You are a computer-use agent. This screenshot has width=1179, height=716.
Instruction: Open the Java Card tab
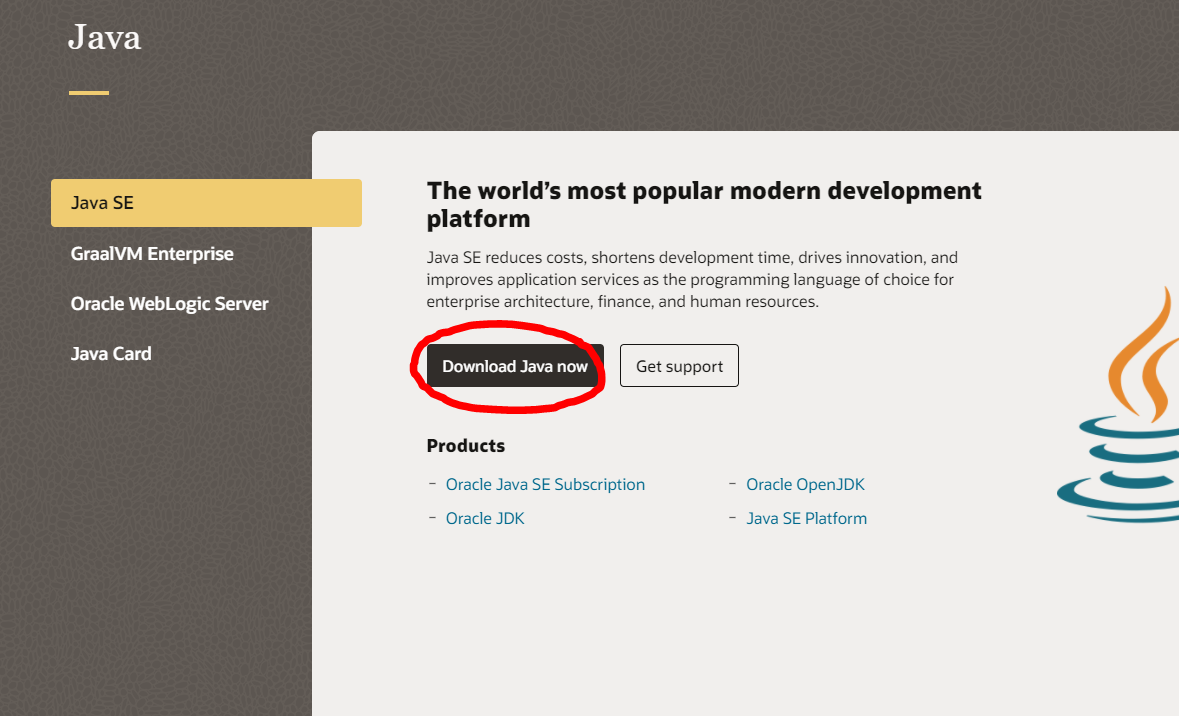[x=111, y=353]
